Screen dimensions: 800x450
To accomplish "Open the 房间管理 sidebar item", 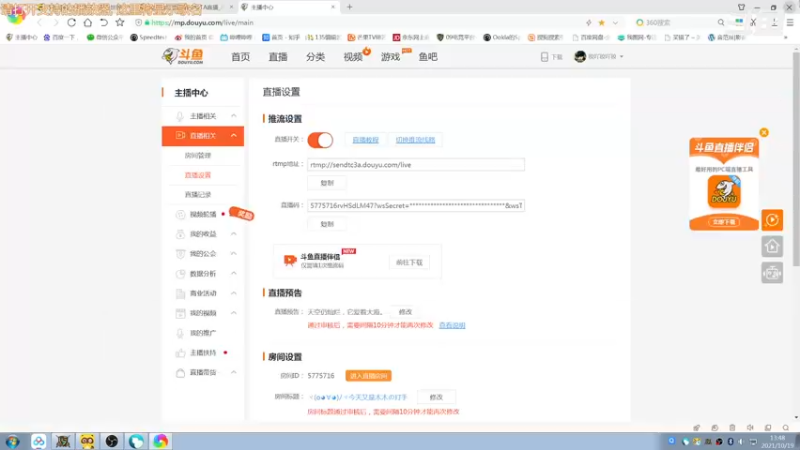I will tap(197, 155).
